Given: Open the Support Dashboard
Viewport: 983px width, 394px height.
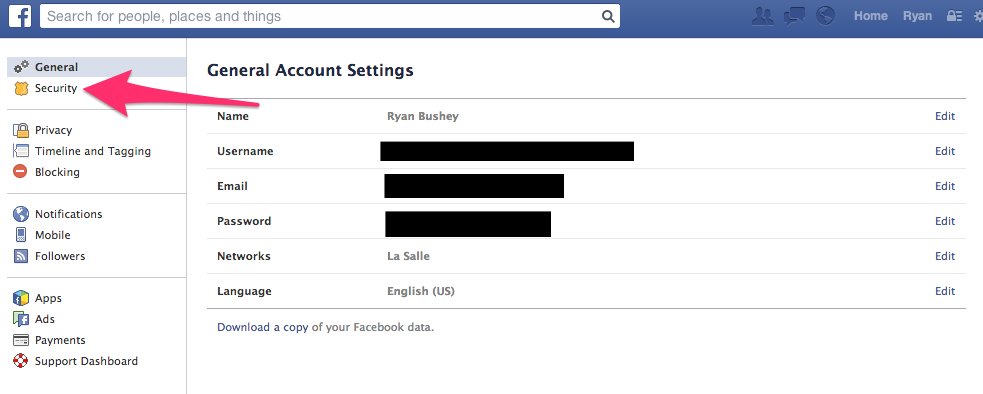Looking at the screenshot, I should (x=86, y=361).
